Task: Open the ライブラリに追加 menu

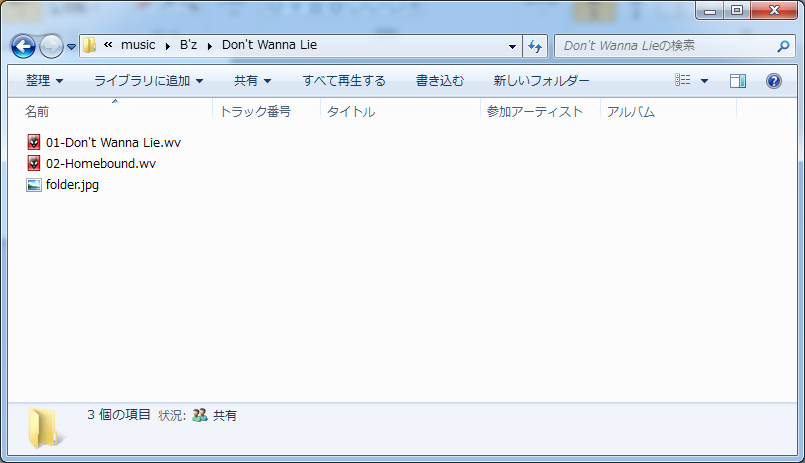Action: click(x=148, y=81)
